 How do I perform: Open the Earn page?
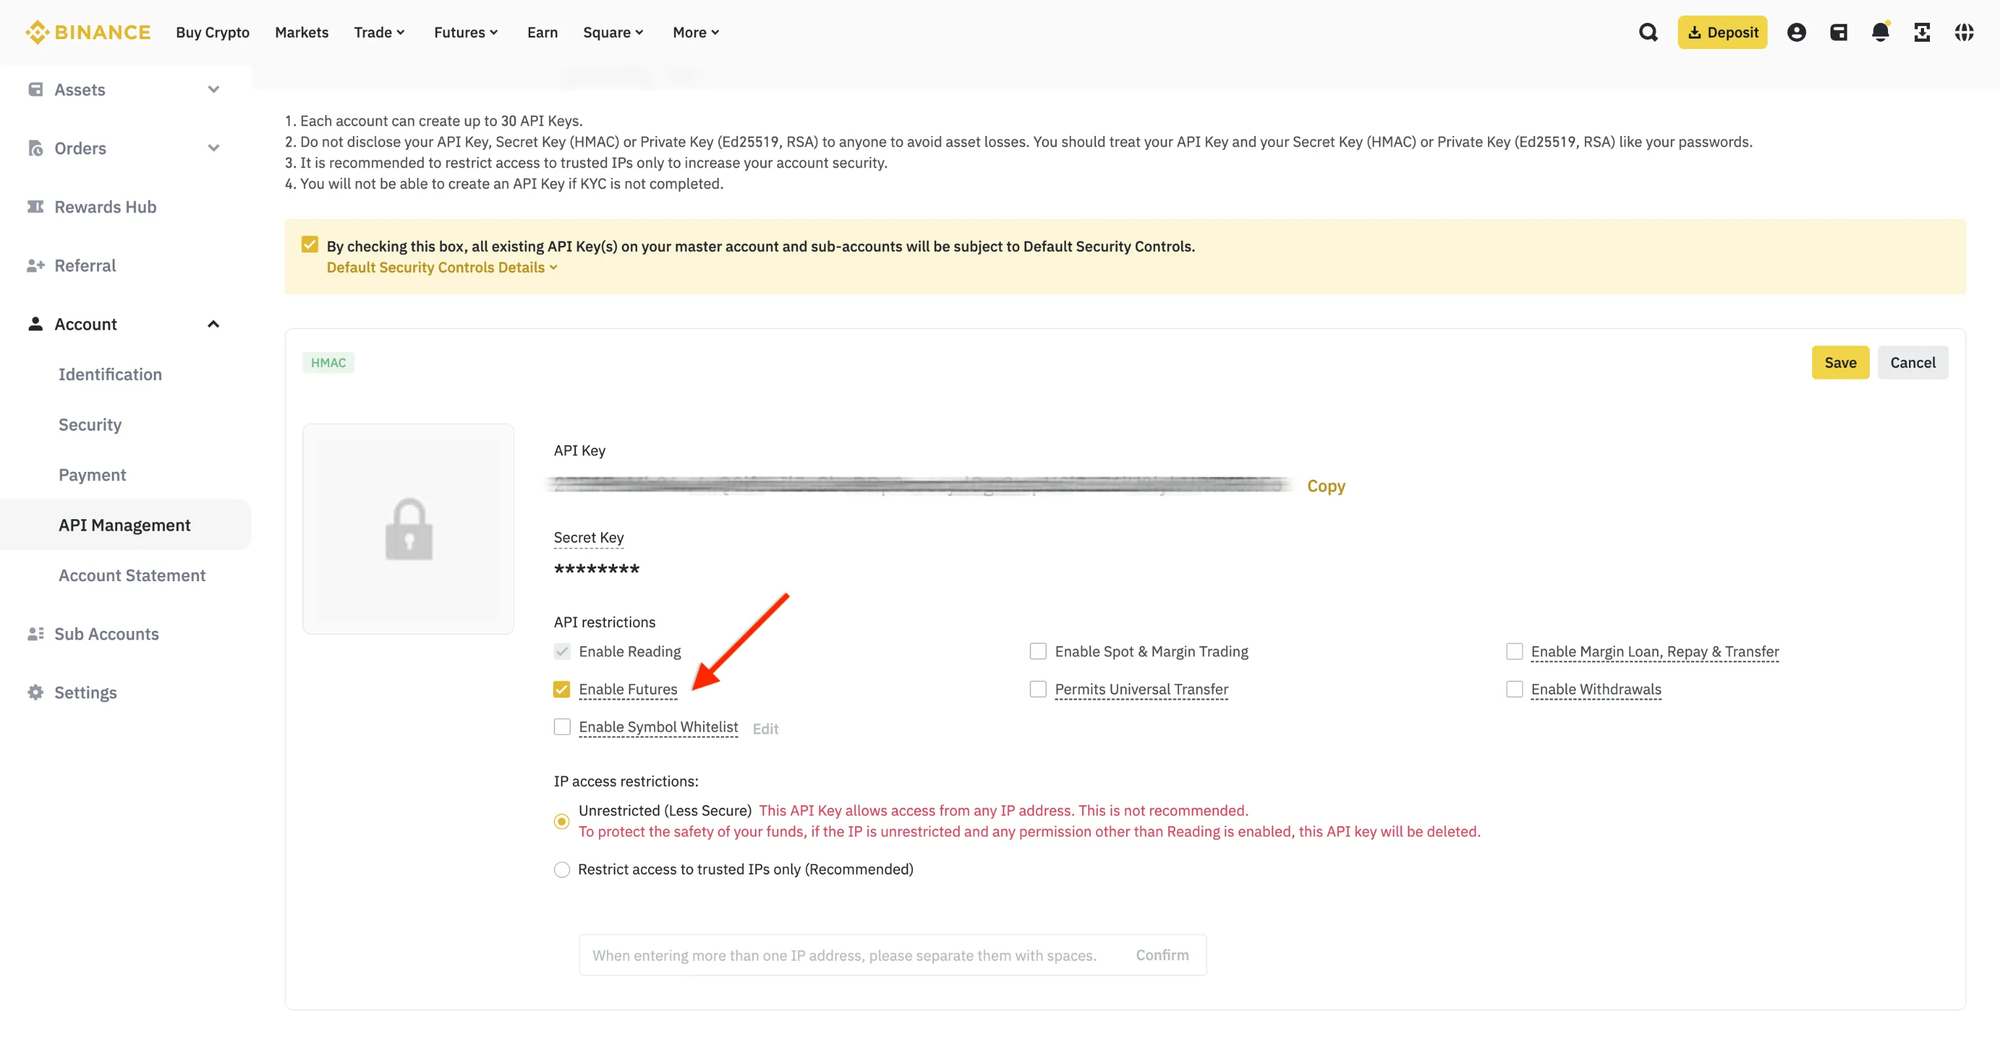pyautogui.click(x=542, y=32)
